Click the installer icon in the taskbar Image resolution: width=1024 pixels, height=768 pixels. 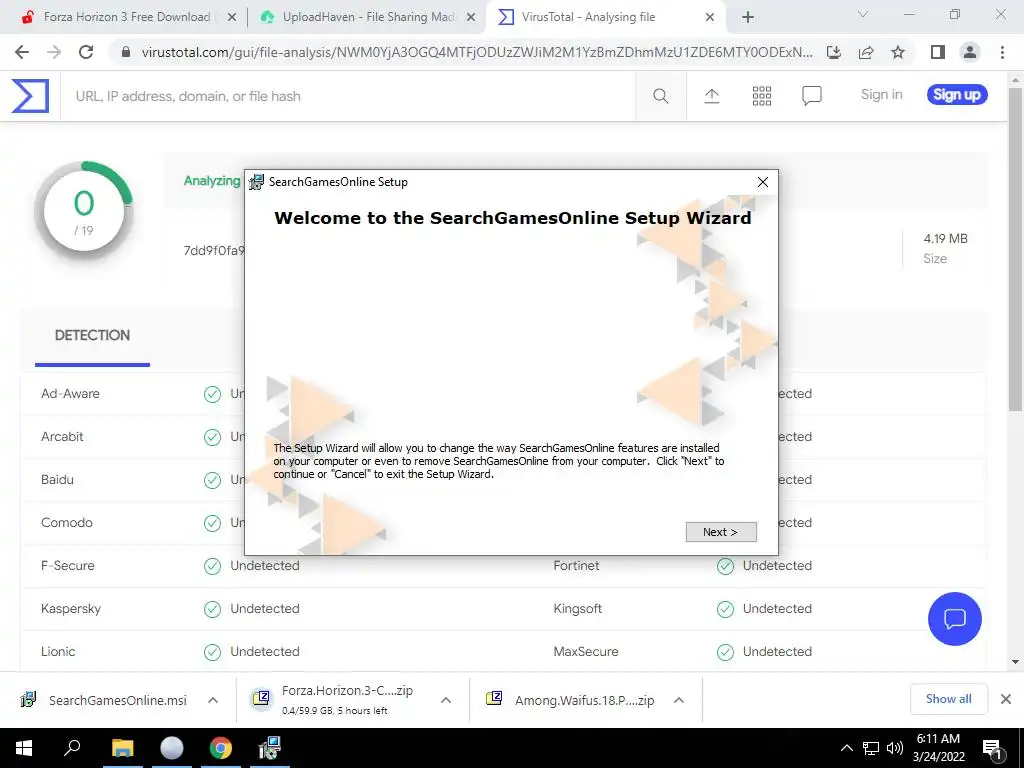269,748
